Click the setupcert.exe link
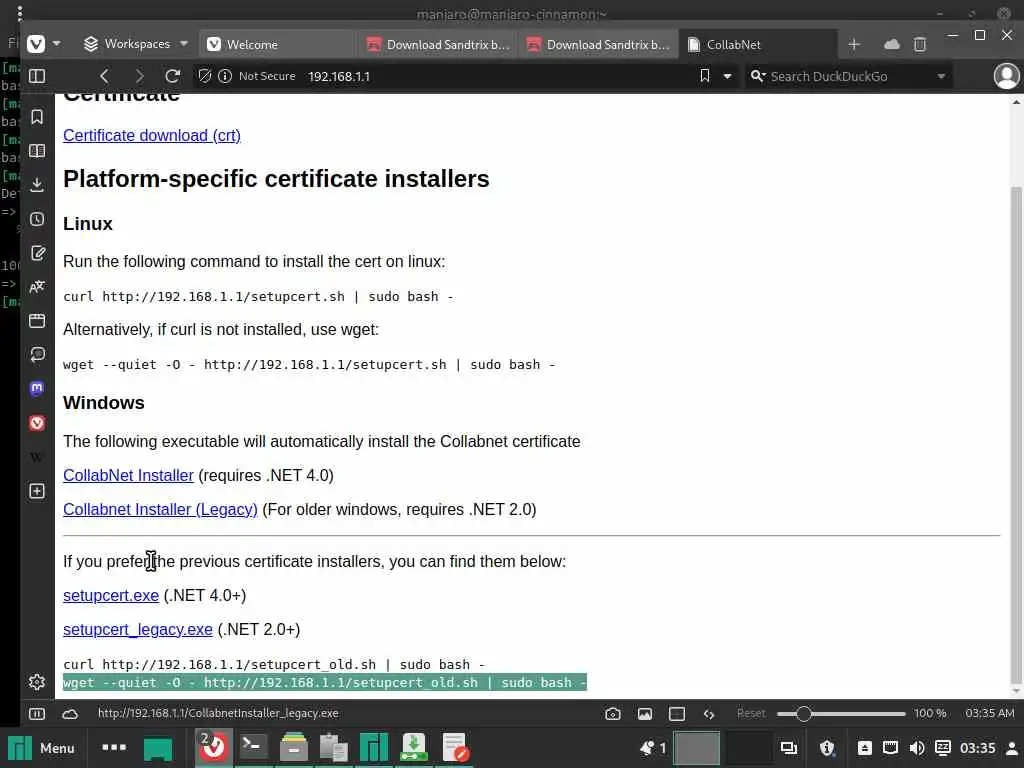The height and width of the screenshot is (768, 1024). point(111,596)
